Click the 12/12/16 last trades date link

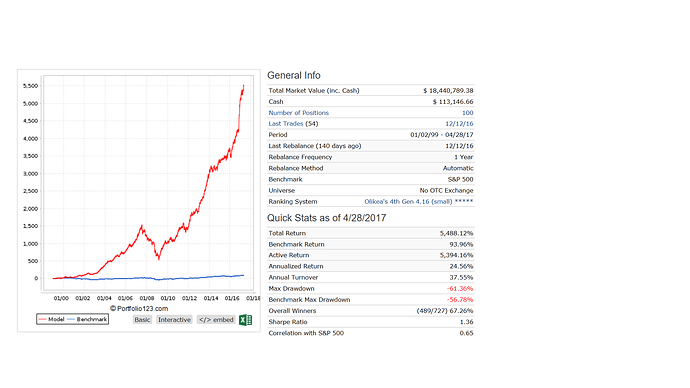click(459, 124)
